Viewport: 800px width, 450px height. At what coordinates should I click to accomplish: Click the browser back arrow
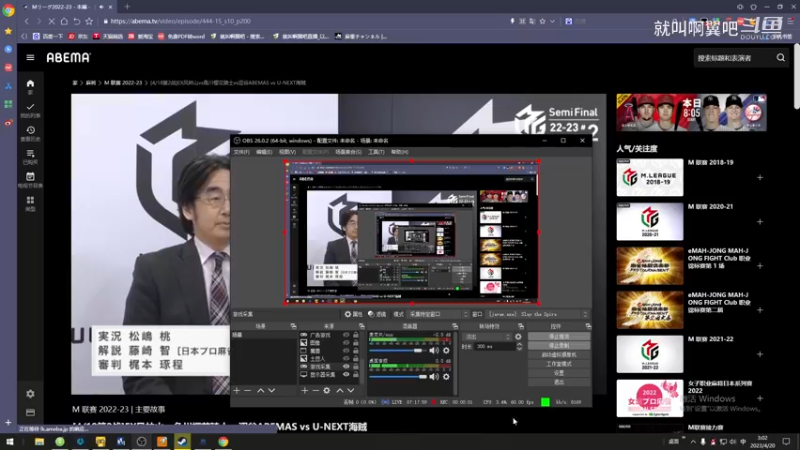[x=27, y=21]
